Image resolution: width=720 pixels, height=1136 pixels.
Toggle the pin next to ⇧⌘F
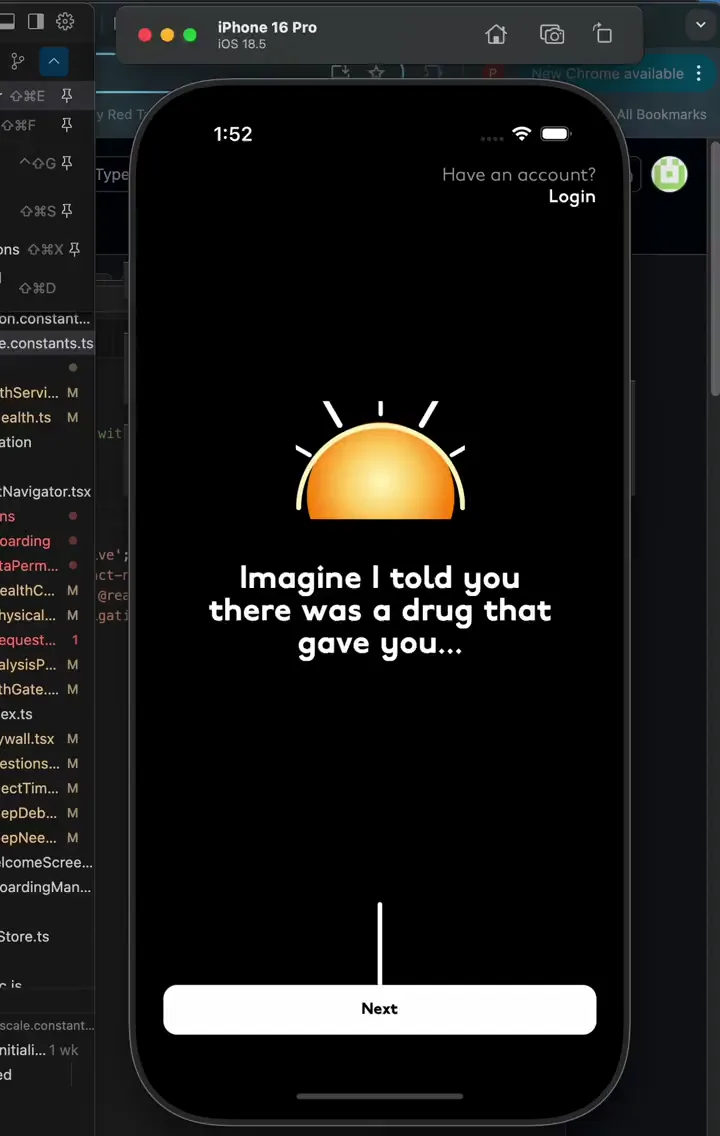[67, 125]
